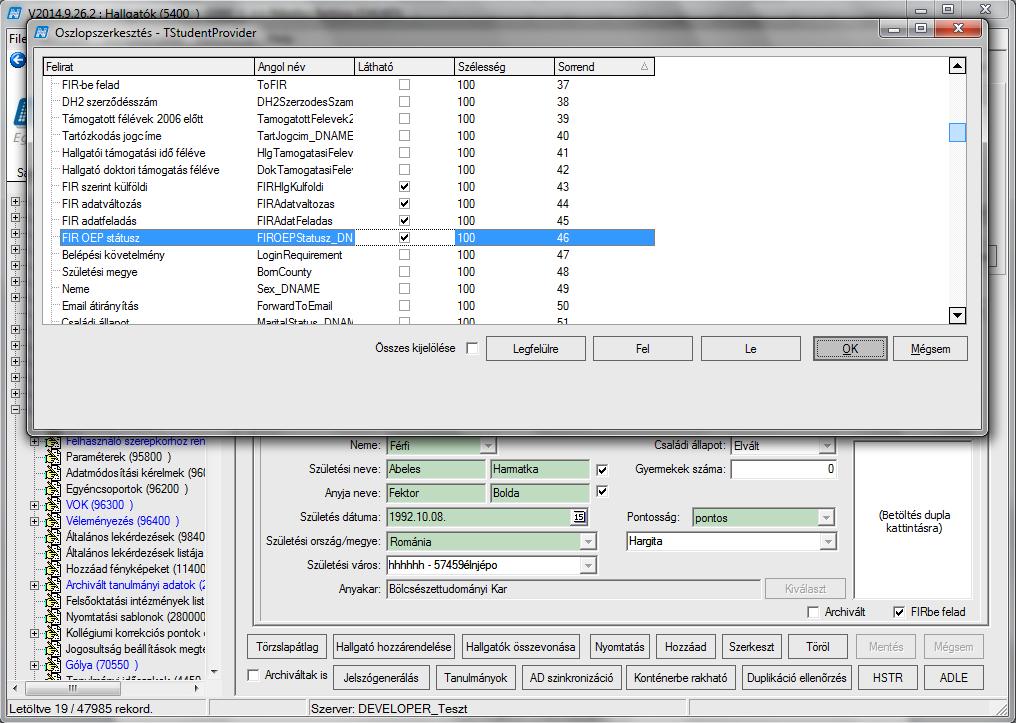Click the folder icon beside Egyéncsoportok (96200)
Viewport: 1016px width, 723px height.
[x=52, y=489]
